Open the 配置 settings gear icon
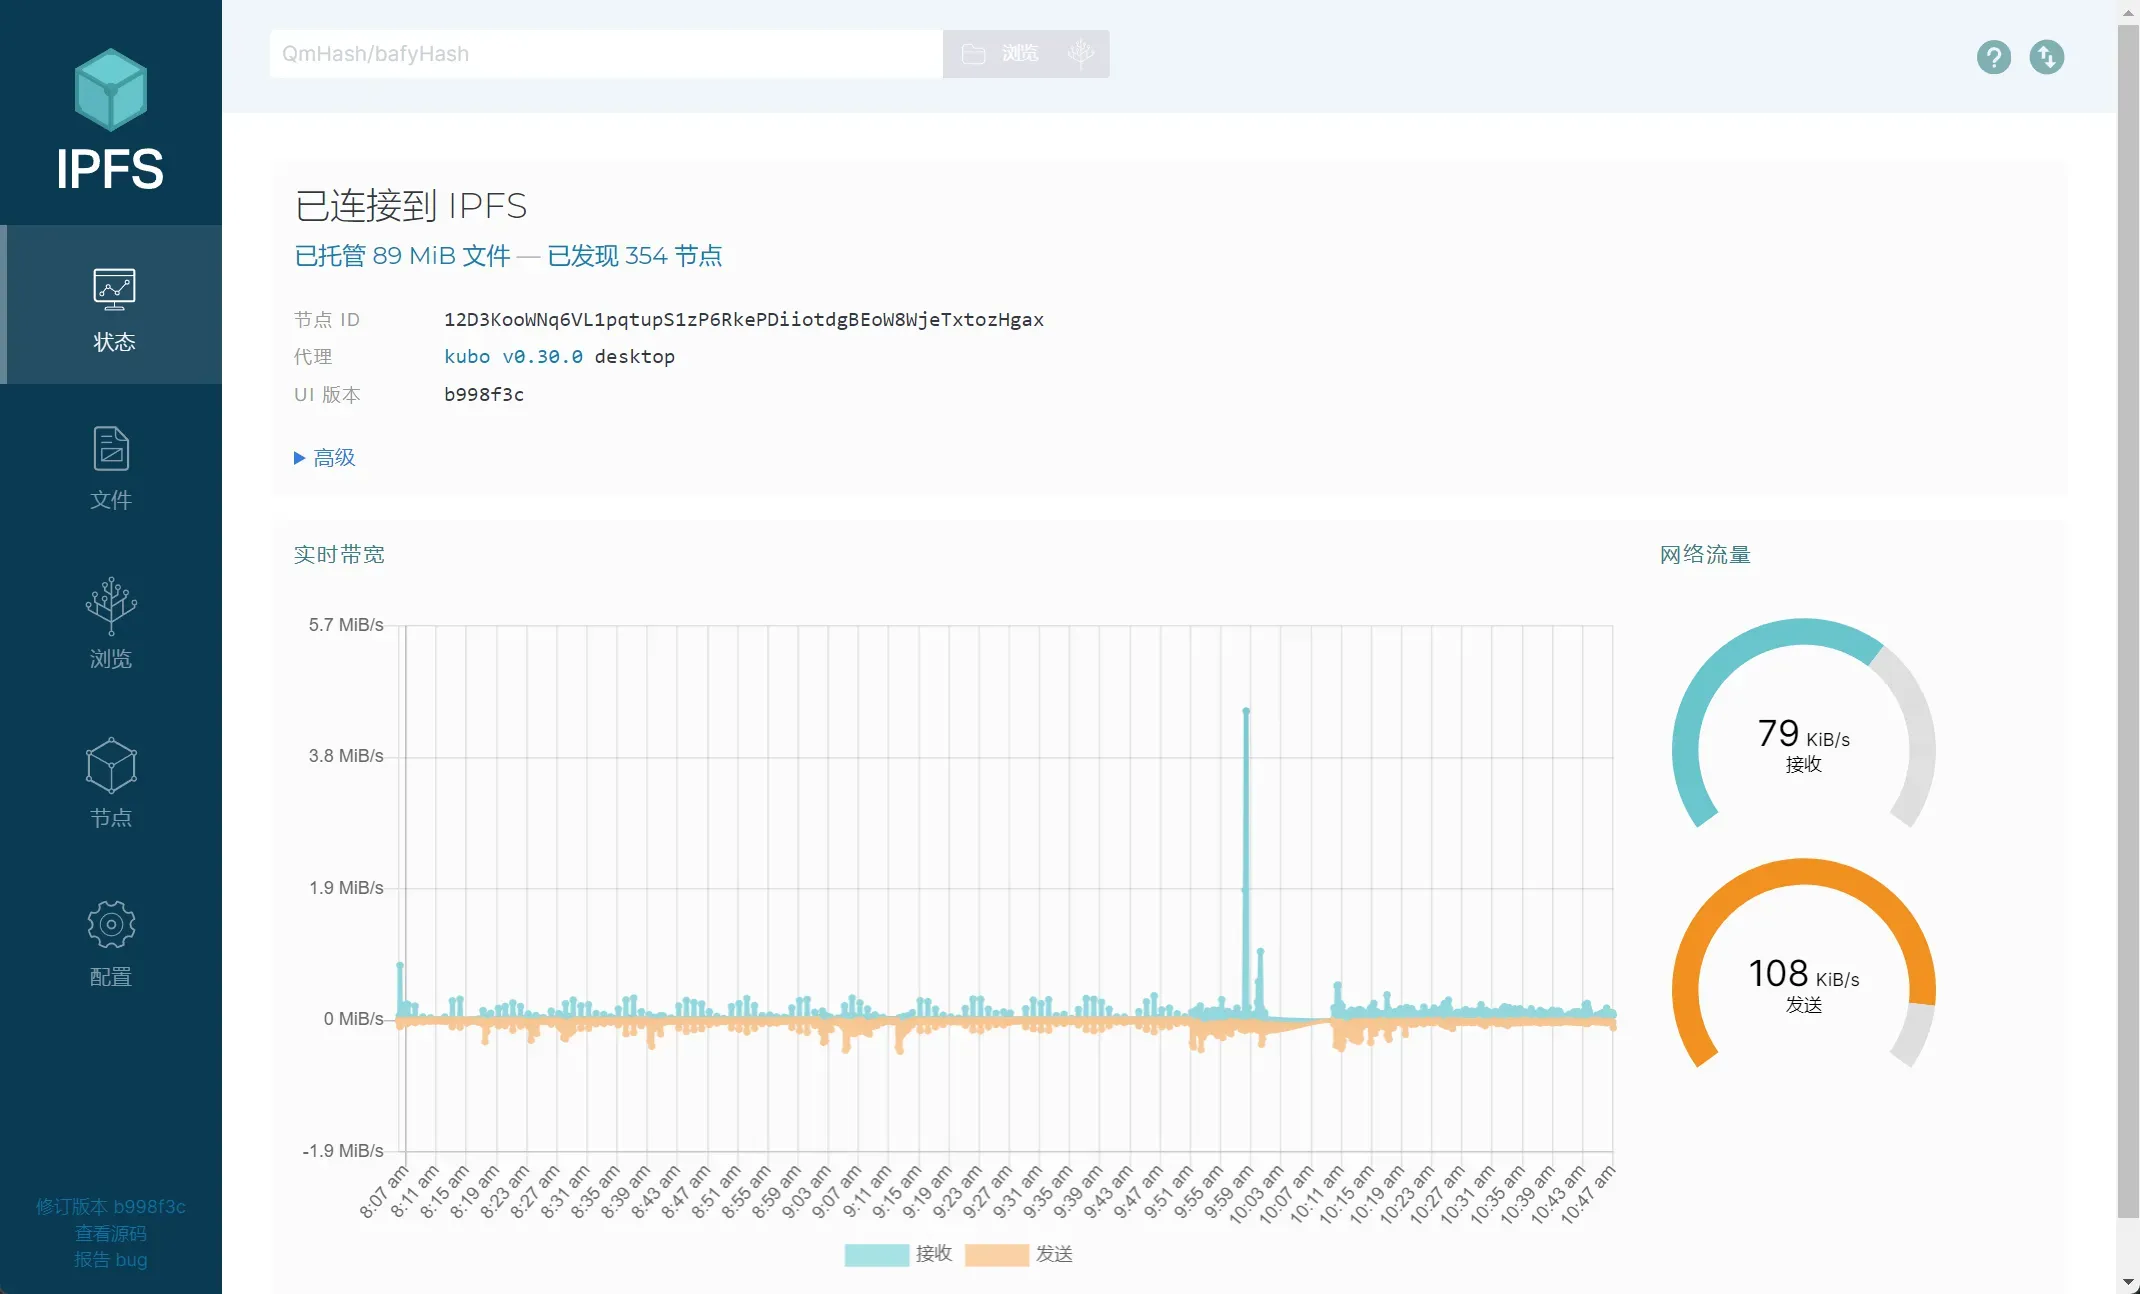Viewport: 2140px width, 1294px height. tap(111, 924)
